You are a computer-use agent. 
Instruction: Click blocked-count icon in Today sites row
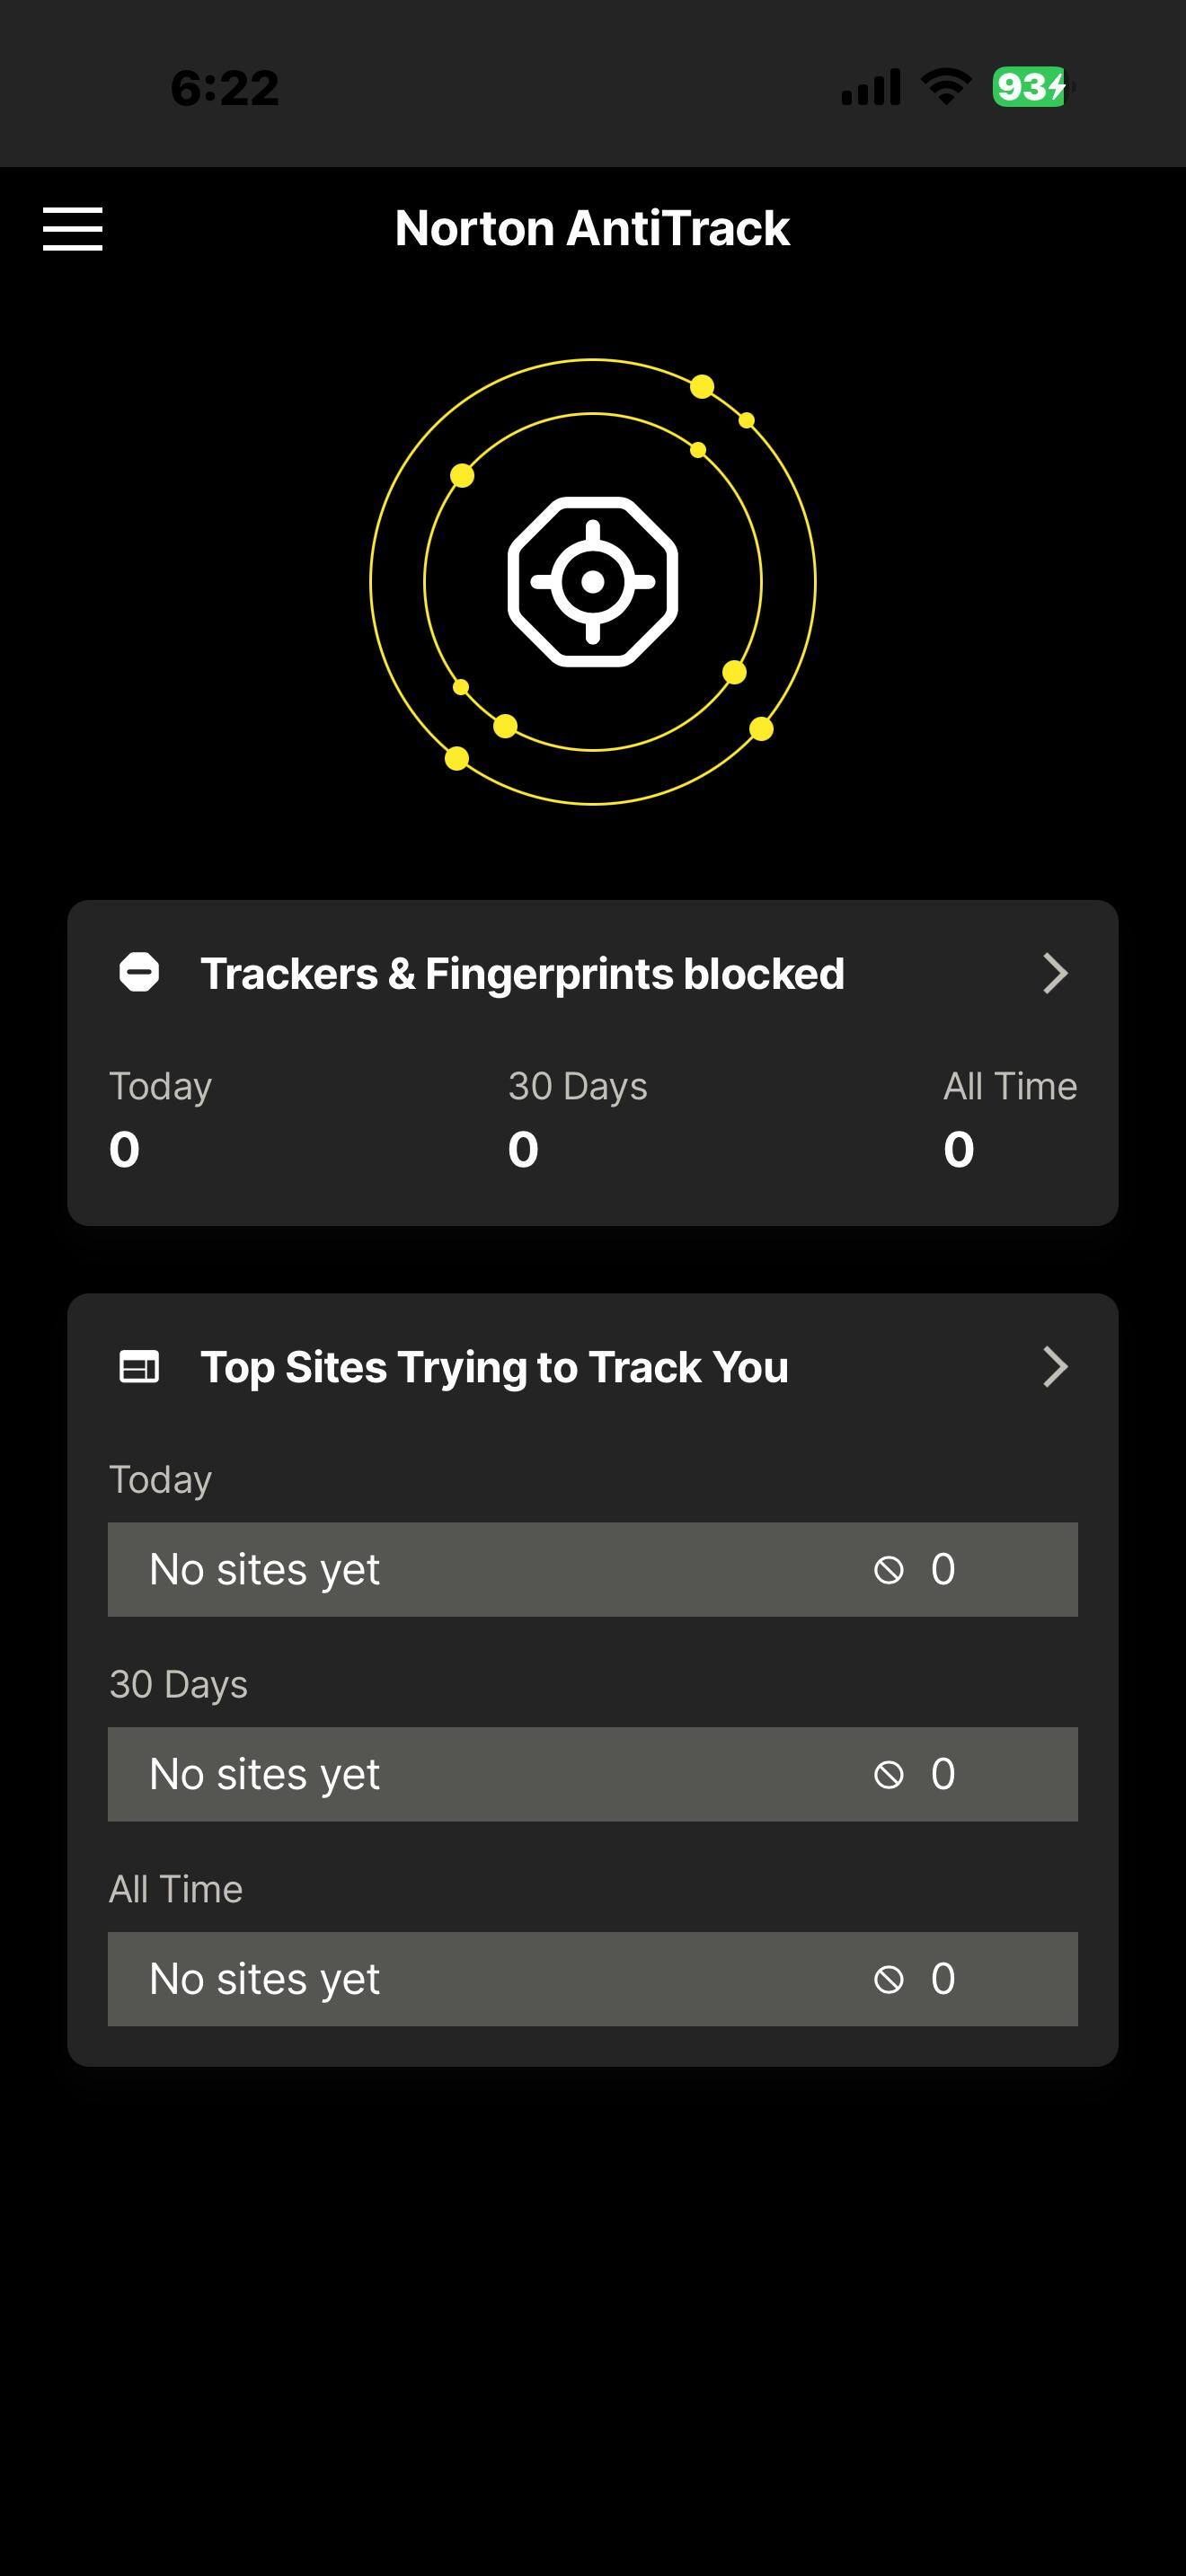click(888, 1570)
